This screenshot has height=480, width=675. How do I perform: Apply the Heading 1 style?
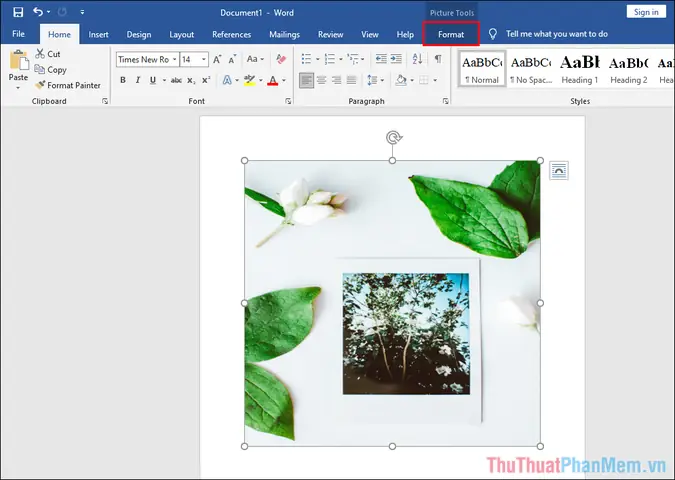click(x=579, y=69)
